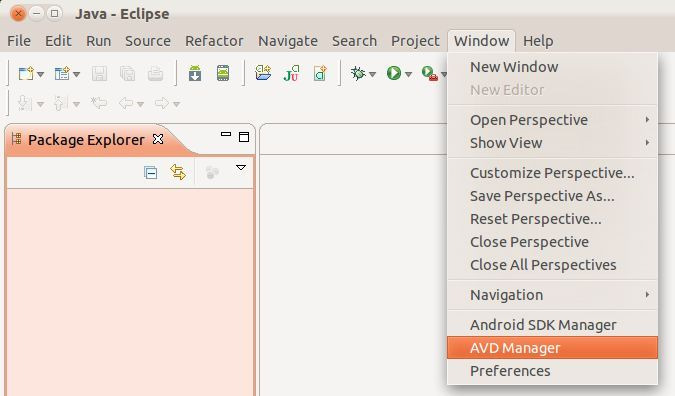Image resolution: width=675 pixels, height=396 pixels.
Task: Minimize the Eclipse window
Action: (37, 14)
